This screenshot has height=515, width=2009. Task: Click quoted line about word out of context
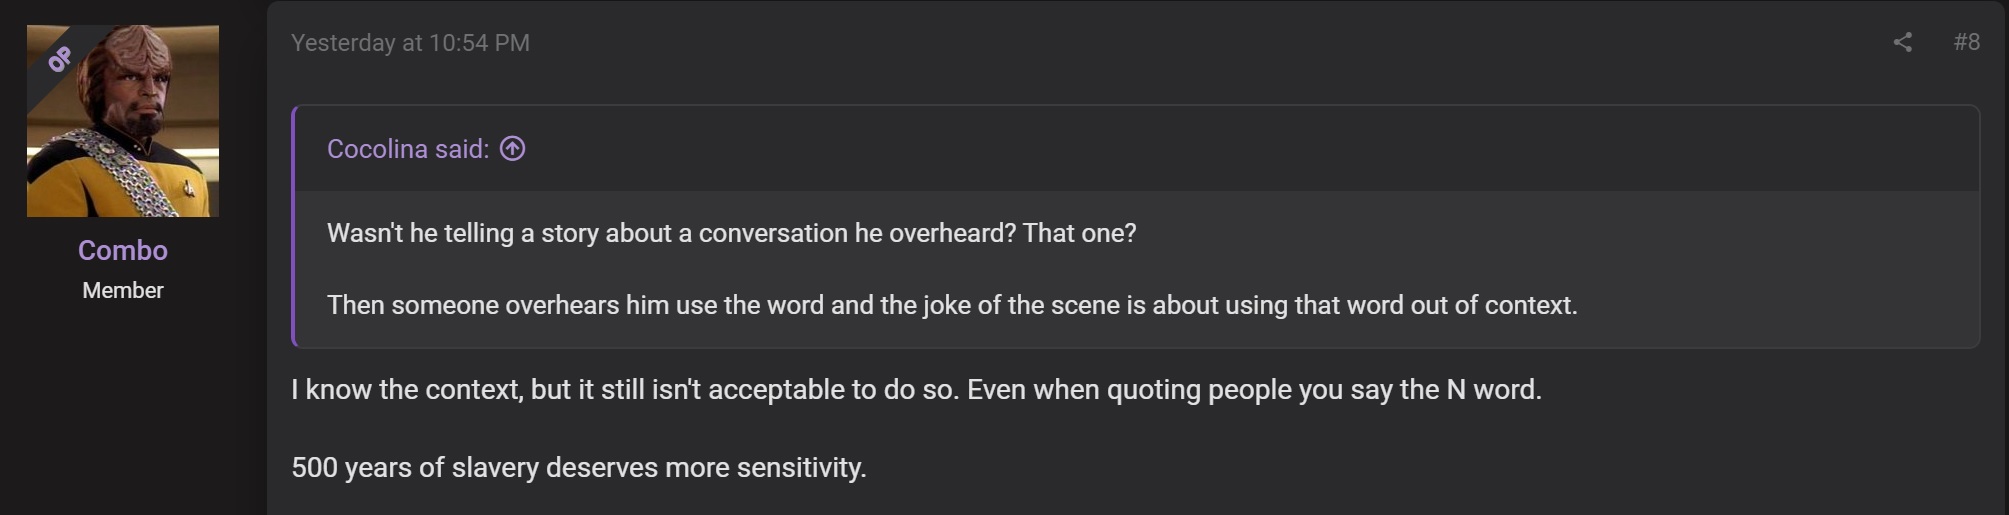tap(952, 305)
